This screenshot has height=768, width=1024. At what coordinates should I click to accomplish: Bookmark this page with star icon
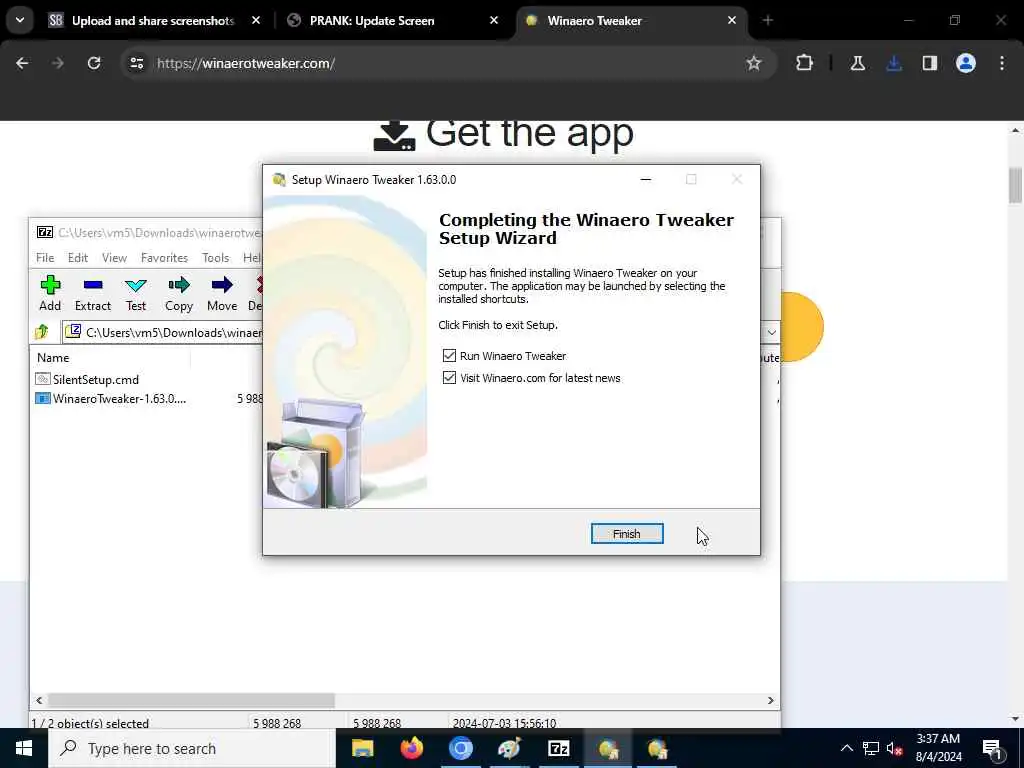pos(754,63)
